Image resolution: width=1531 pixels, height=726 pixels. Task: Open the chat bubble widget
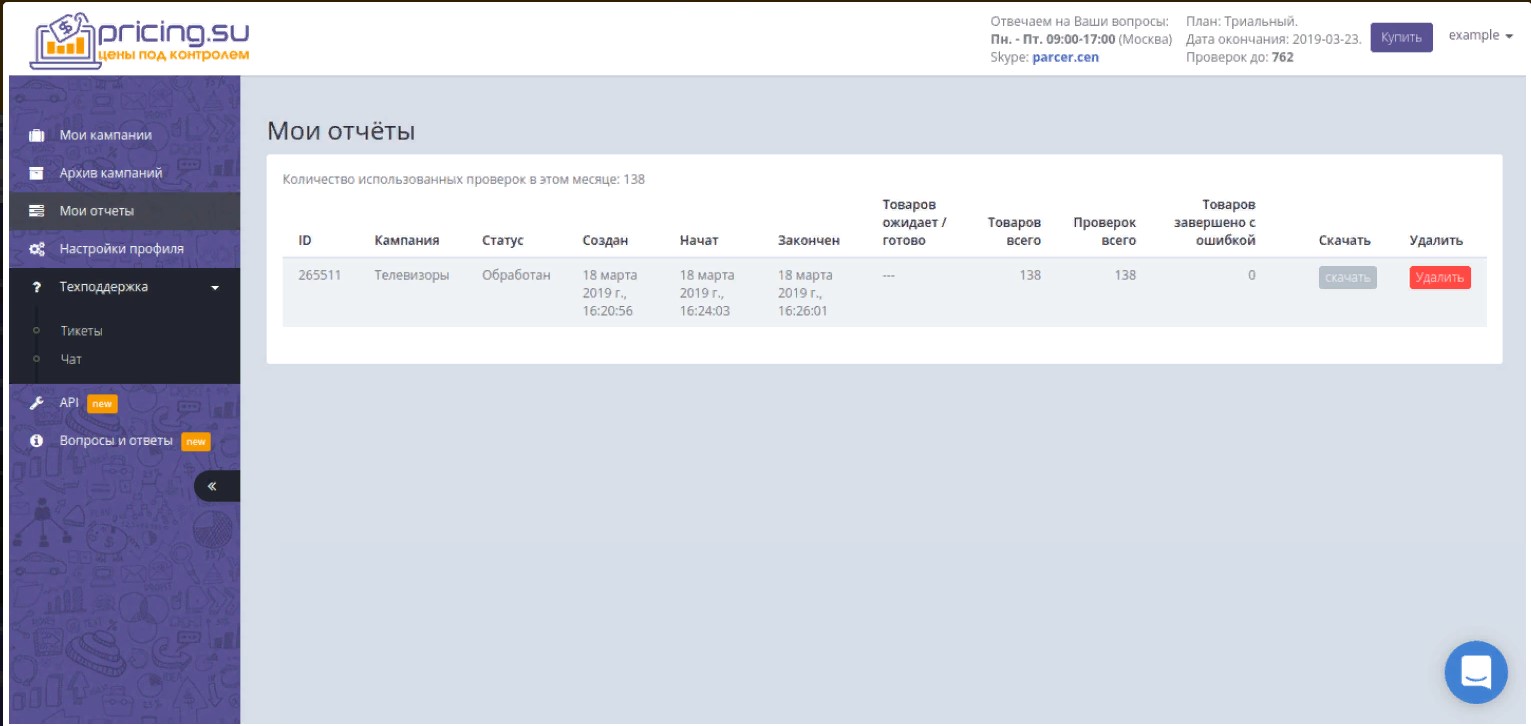(1476, 672)
